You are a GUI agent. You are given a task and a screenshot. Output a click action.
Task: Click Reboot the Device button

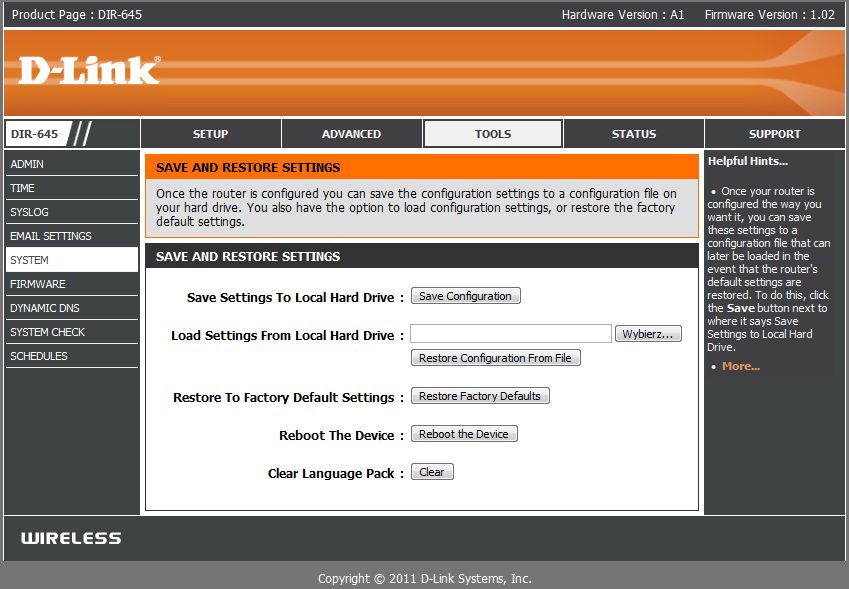pos(464,434)
